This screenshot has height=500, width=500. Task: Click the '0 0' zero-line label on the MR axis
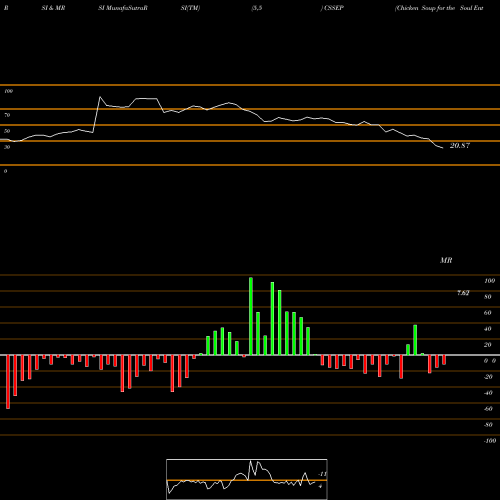click(490, 361)
